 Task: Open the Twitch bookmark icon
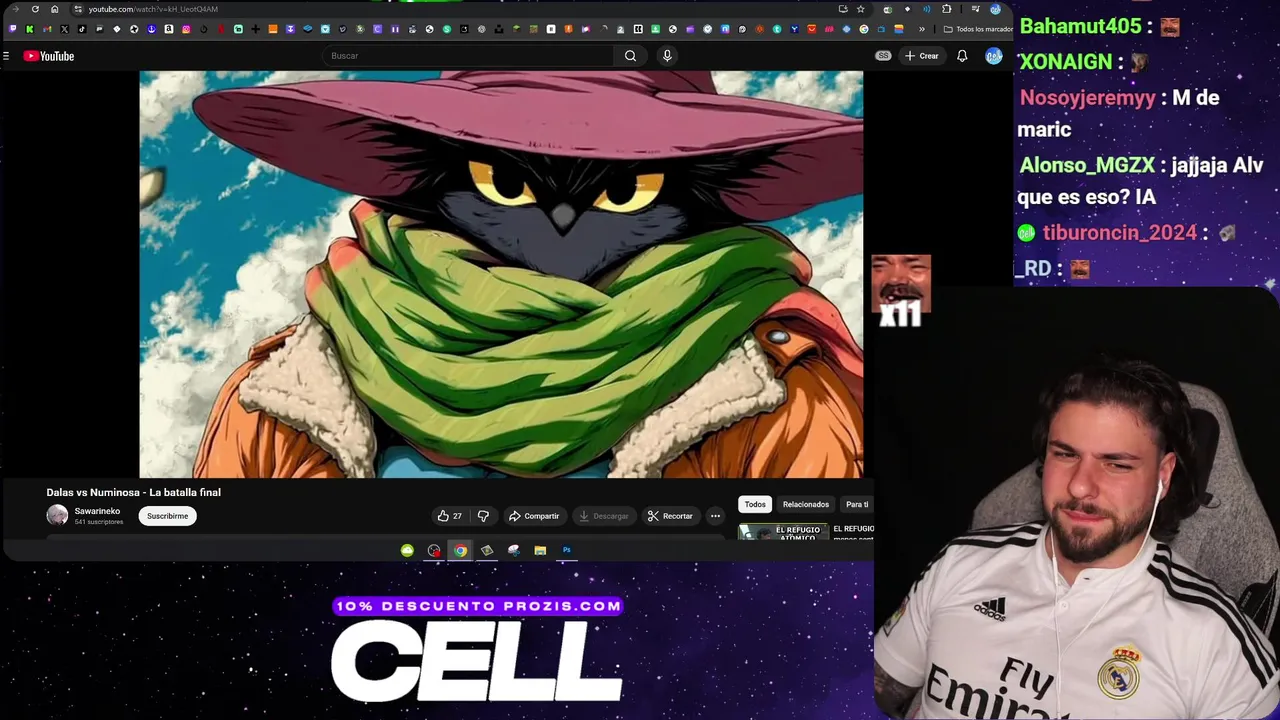pos(13,29)
